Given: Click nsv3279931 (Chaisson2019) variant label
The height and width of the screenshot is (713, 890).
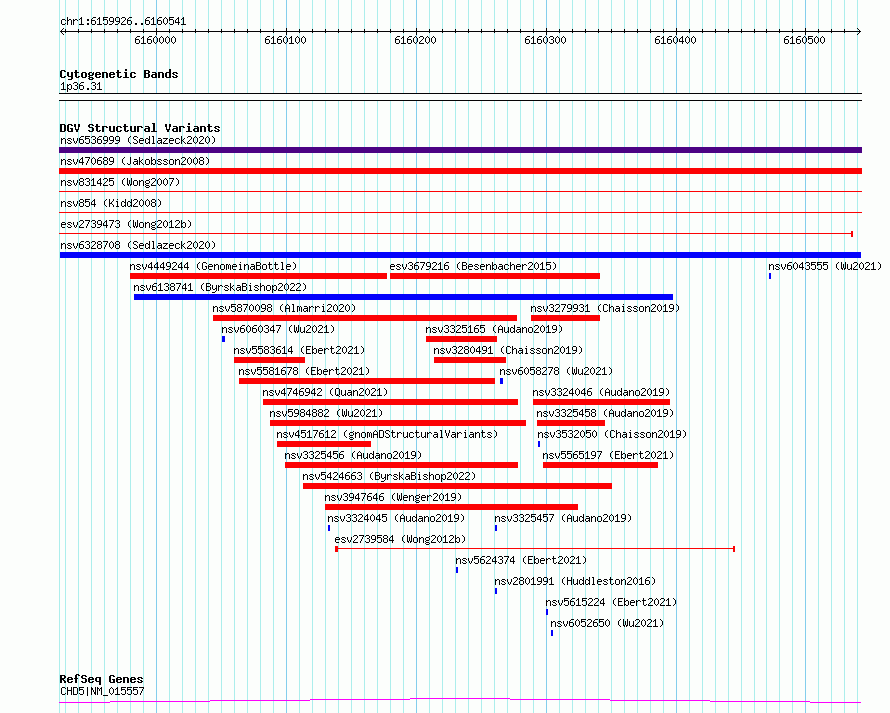Looking at the screenshot, I should pyautogui.click(x=605, y=308).
